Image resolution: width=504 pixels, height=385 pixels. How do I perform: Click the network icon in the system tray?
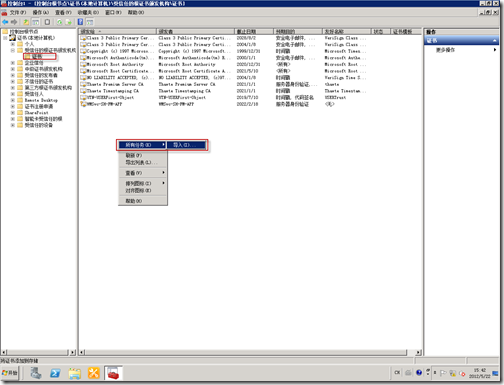(453, 373)
